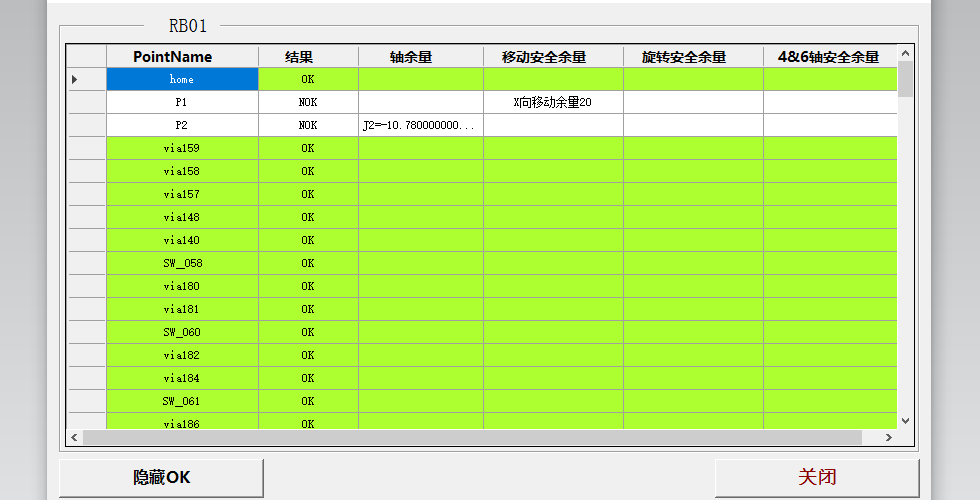Screen dimensions: 980x500
Task: Click the NOK result for P2
Action: (x=307, y=125)
